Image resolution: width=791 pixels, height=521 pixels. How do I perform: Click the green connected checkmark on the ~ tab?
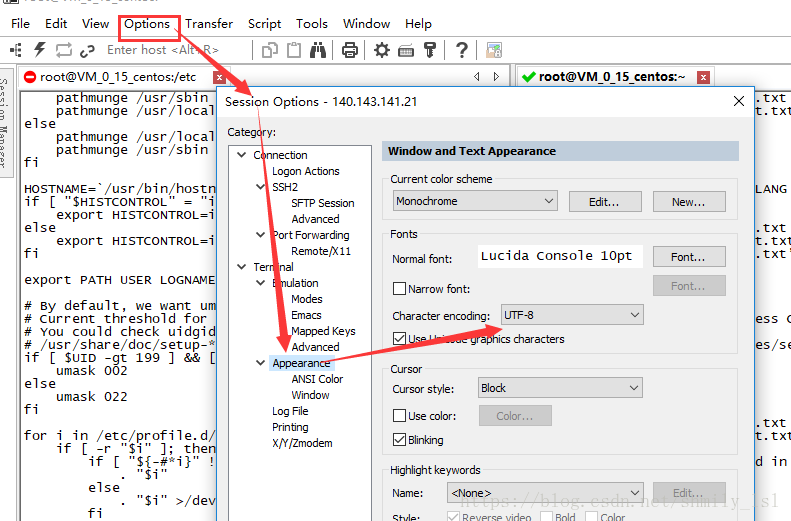(x=529, y=77)
